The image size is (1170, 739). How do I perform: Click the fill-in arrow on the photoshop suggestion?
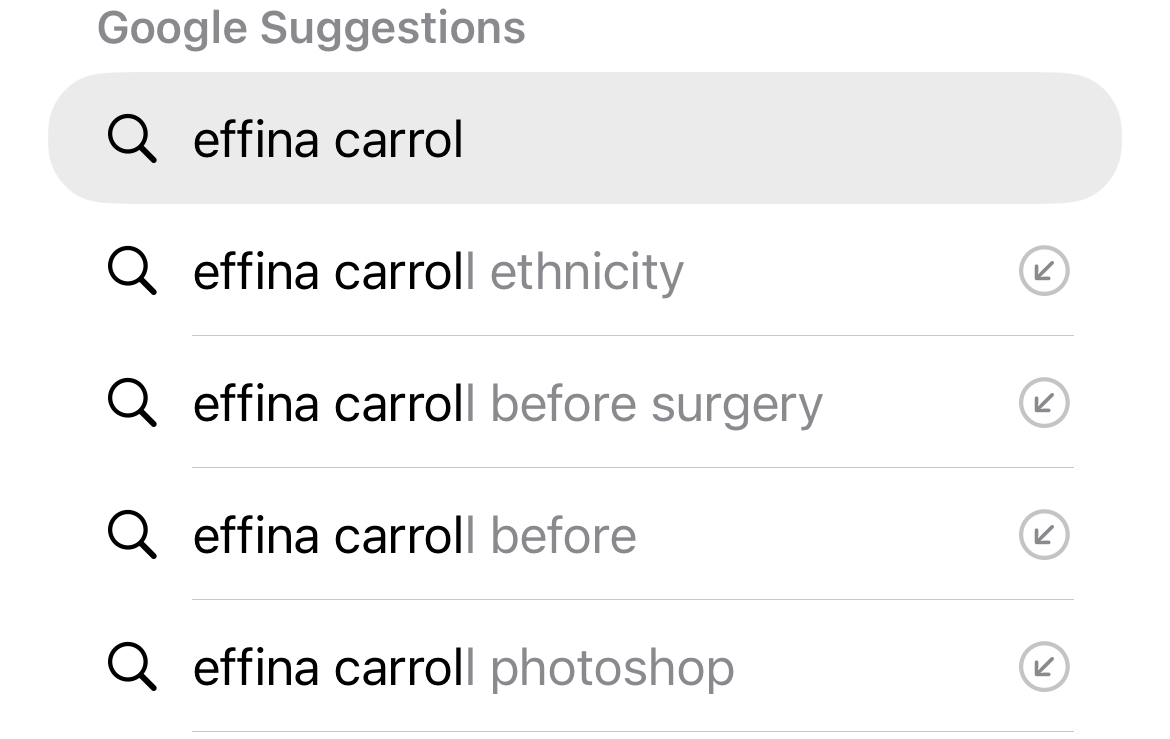[x=1044, y=667]
